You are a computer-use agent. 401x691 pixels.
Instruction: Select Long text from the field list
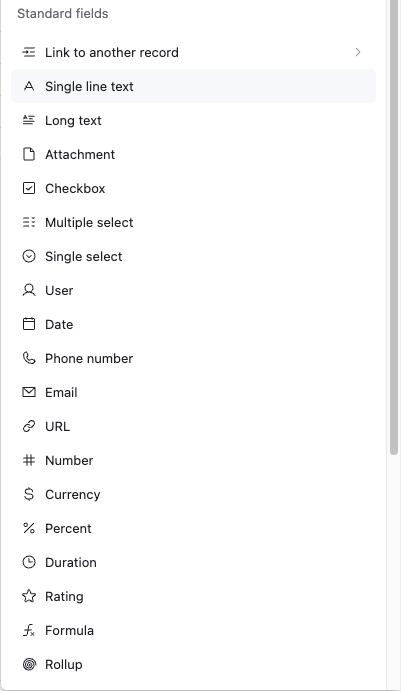[x=193, y=120]
